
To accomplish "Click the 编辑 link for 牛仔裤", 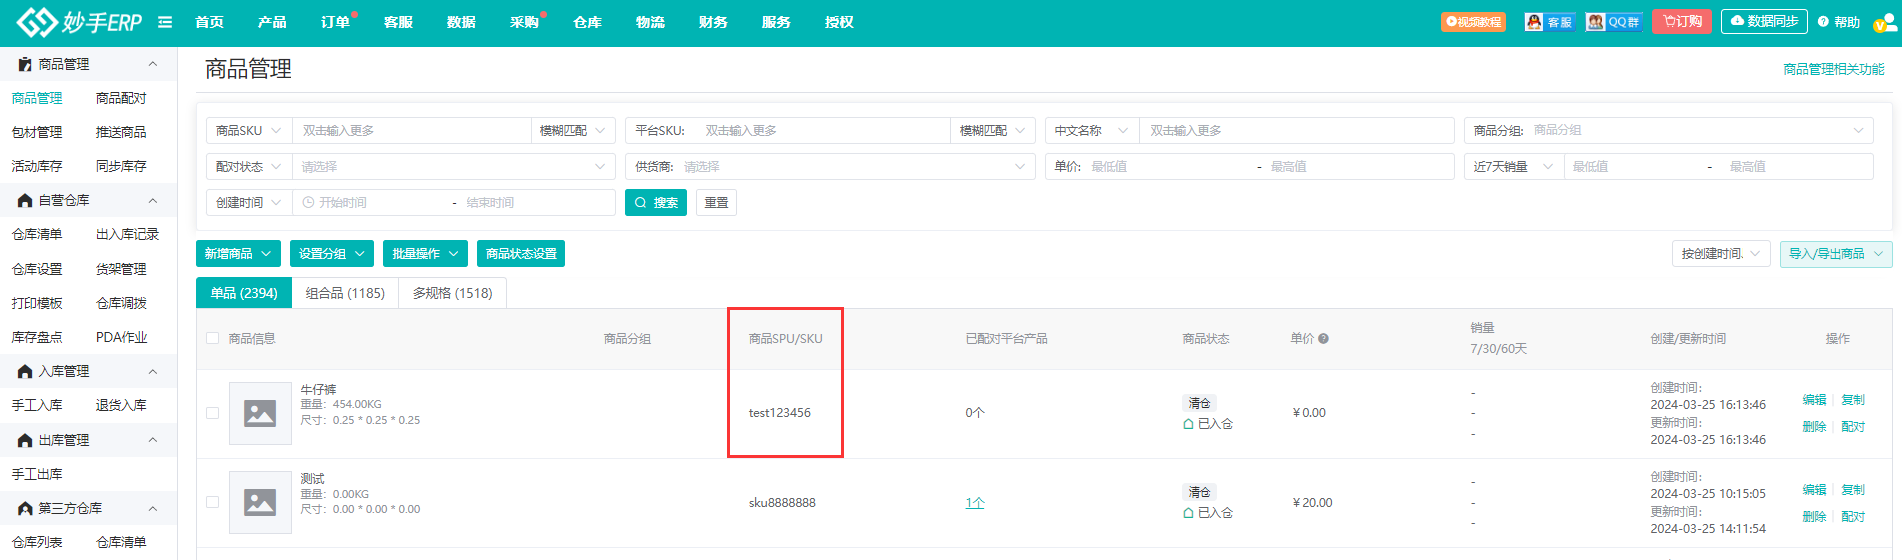I will (x=1814, y=400).
